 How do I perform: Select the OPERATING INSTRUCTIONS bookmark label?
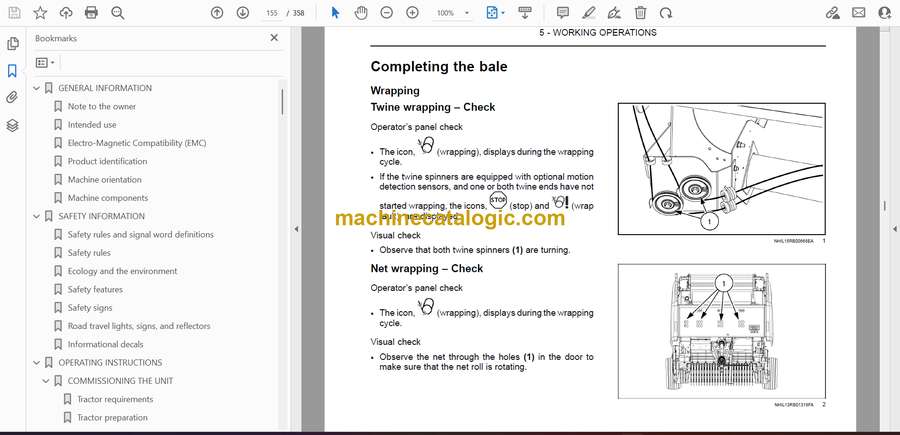click(x=110, y=363)
